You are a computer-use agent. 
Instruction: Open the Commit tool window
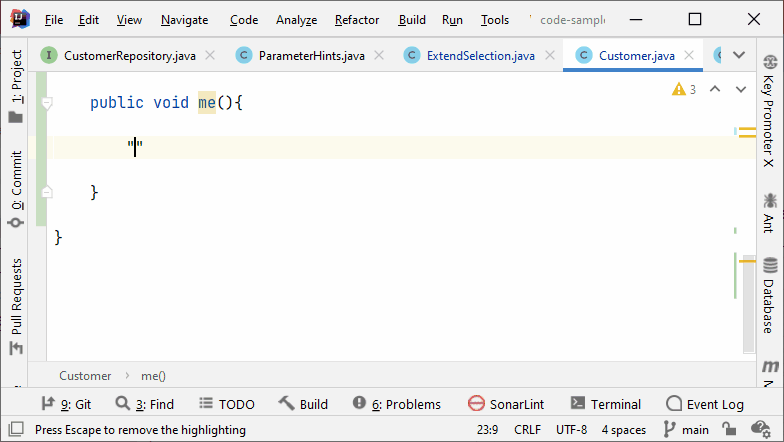point(16,189)
